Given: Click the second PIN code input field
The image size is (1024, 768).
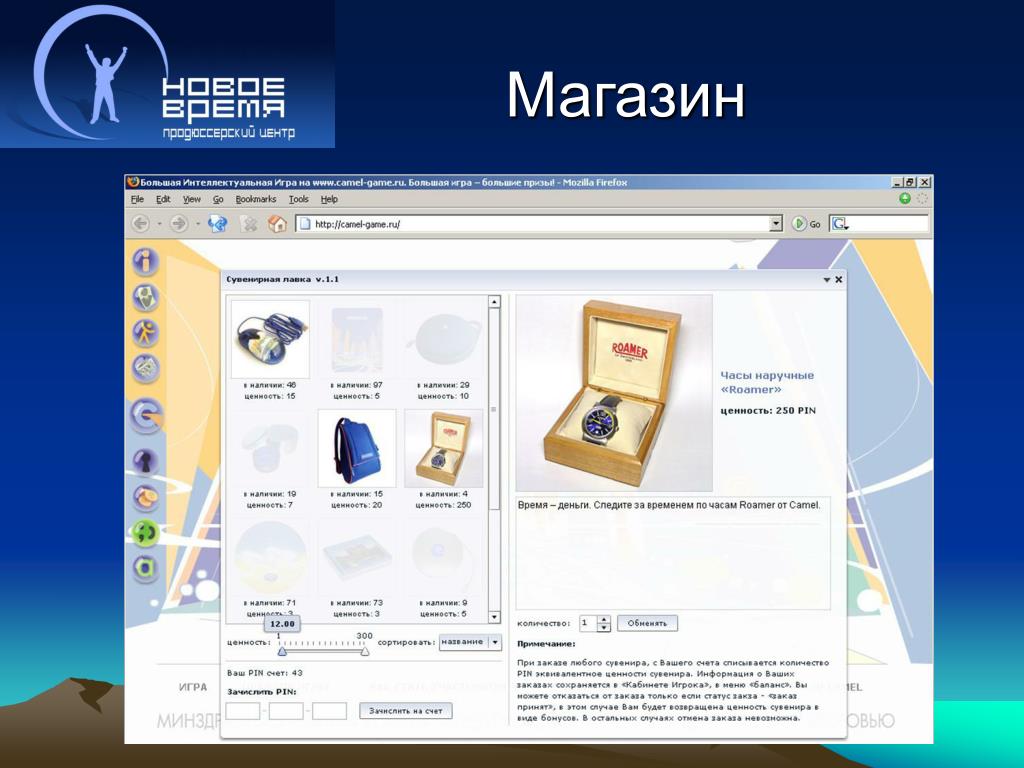Looking at the screenshot, I should pos(286,711).
